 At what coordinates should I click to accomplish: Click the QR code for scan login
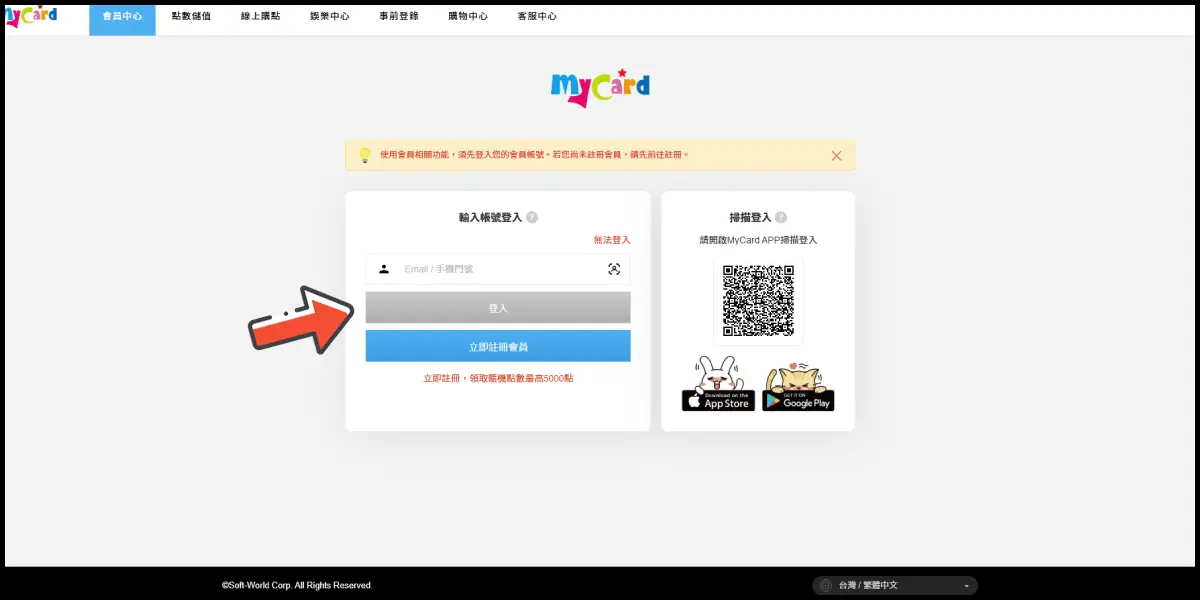758,300
